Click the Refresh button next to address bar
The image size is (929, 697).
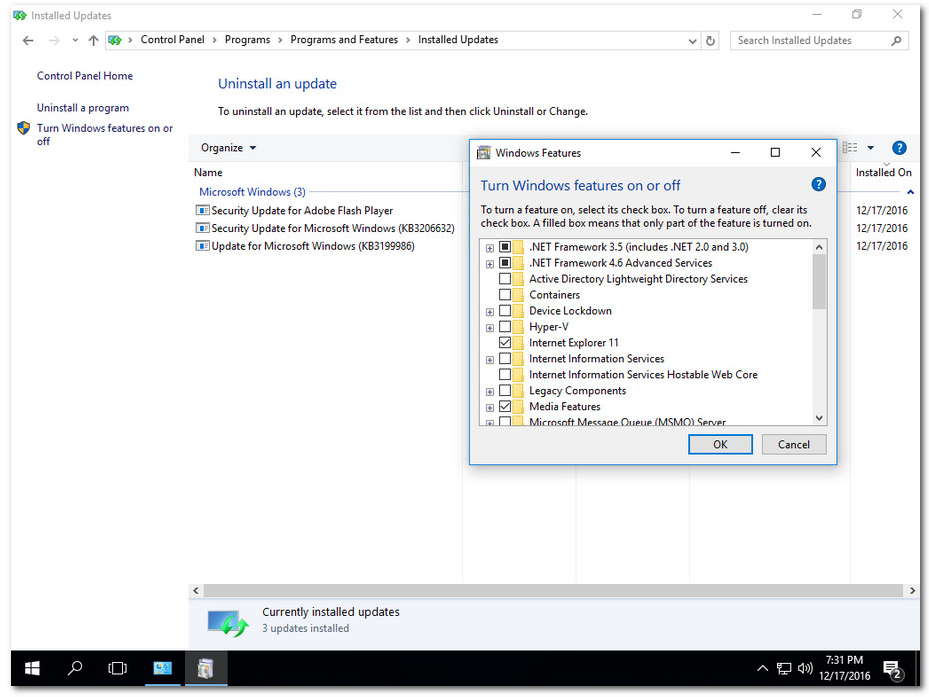(x=710, y=40)
